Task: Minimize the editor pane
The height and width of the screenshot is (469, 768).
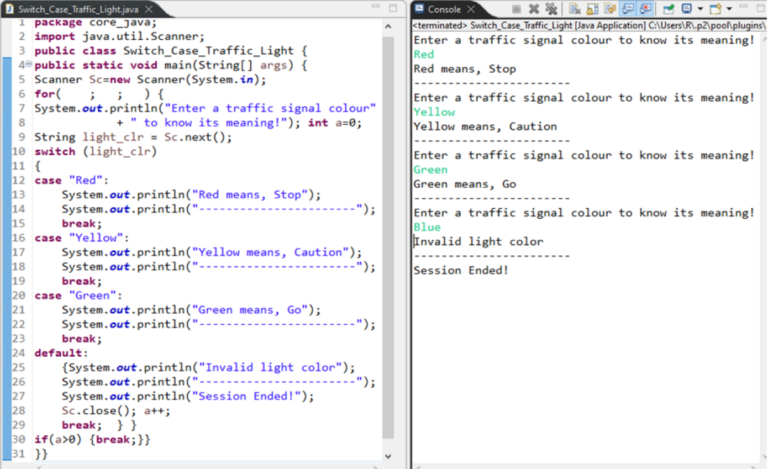Action: coord(375,6)
